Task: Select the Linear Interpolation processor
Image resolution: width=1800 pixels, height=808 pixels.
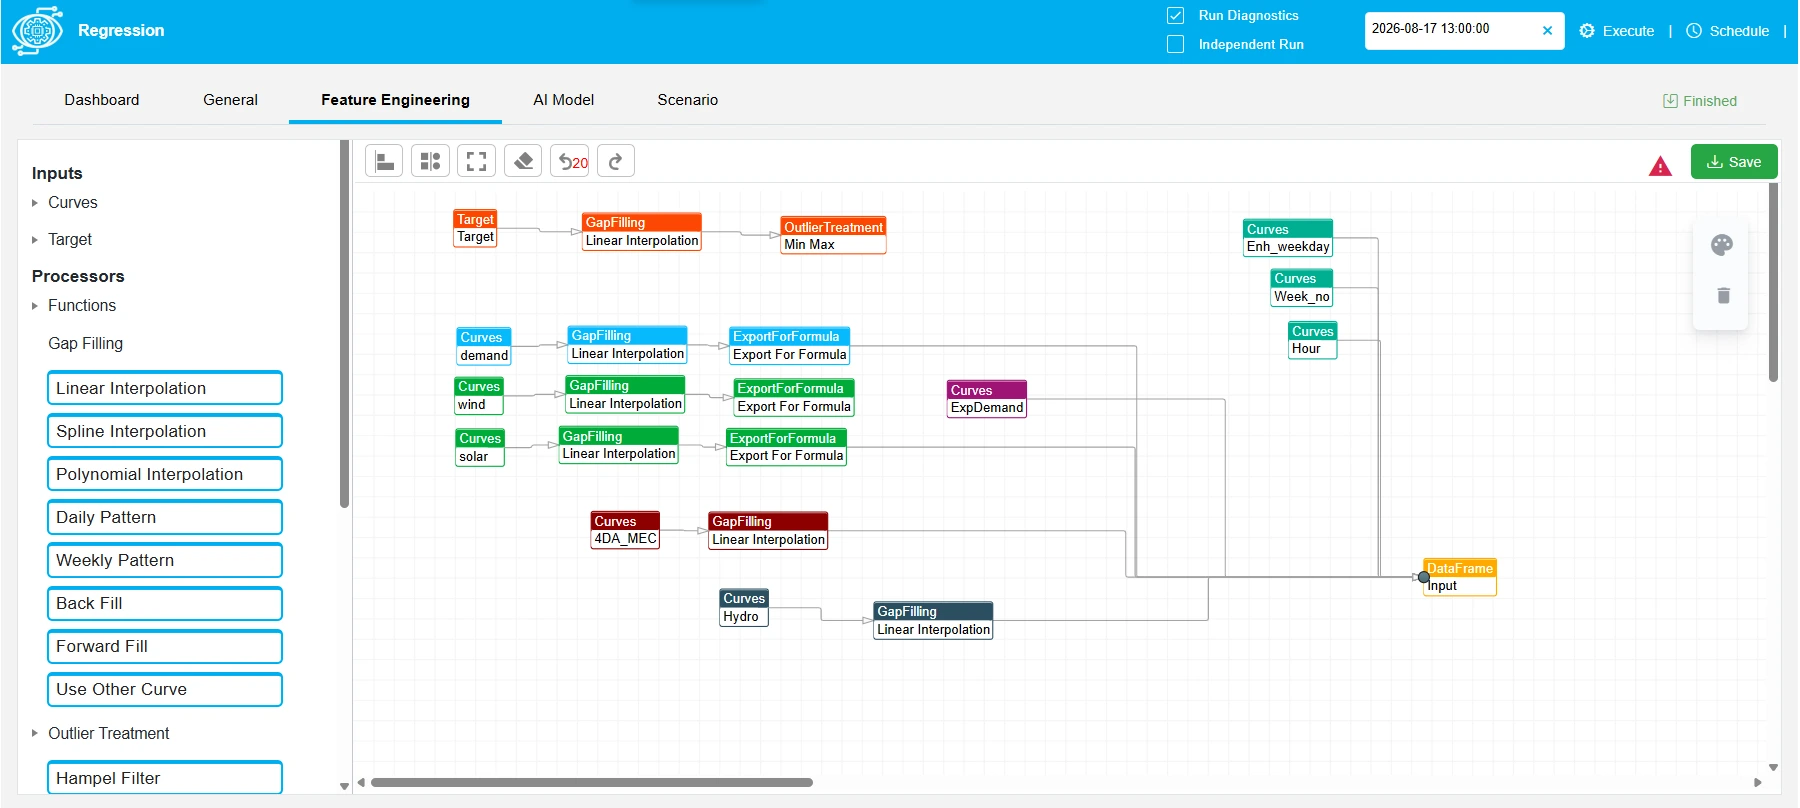Action: click(x=165, y=388)
